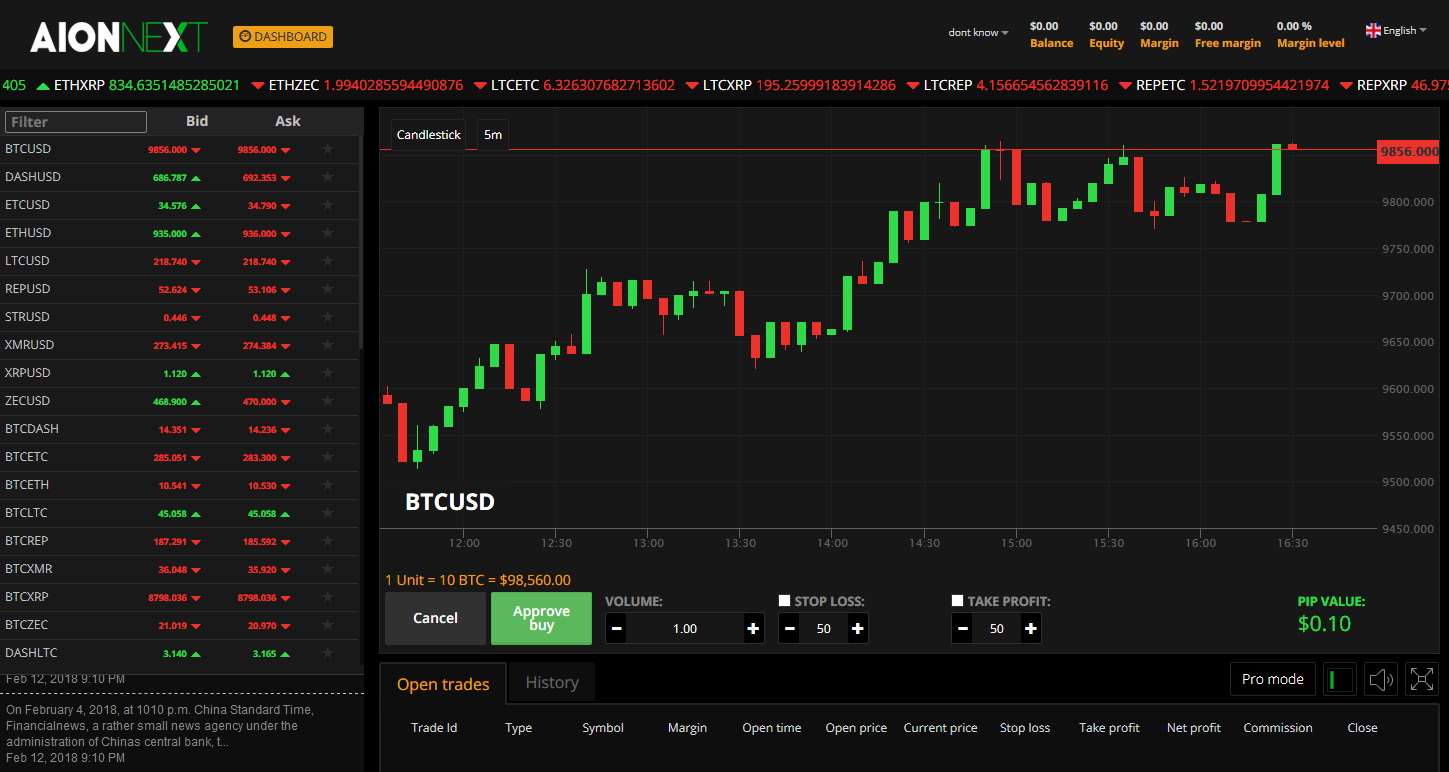Switch to Open trades tab
This screenshot has height=772, width=1449.
443,684
